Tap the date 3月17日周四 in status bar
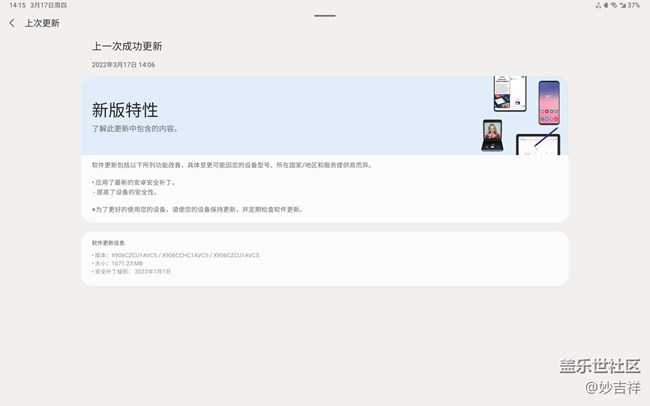Image resolution: width=650 pixels, height=406 pixels. [48, 5]
